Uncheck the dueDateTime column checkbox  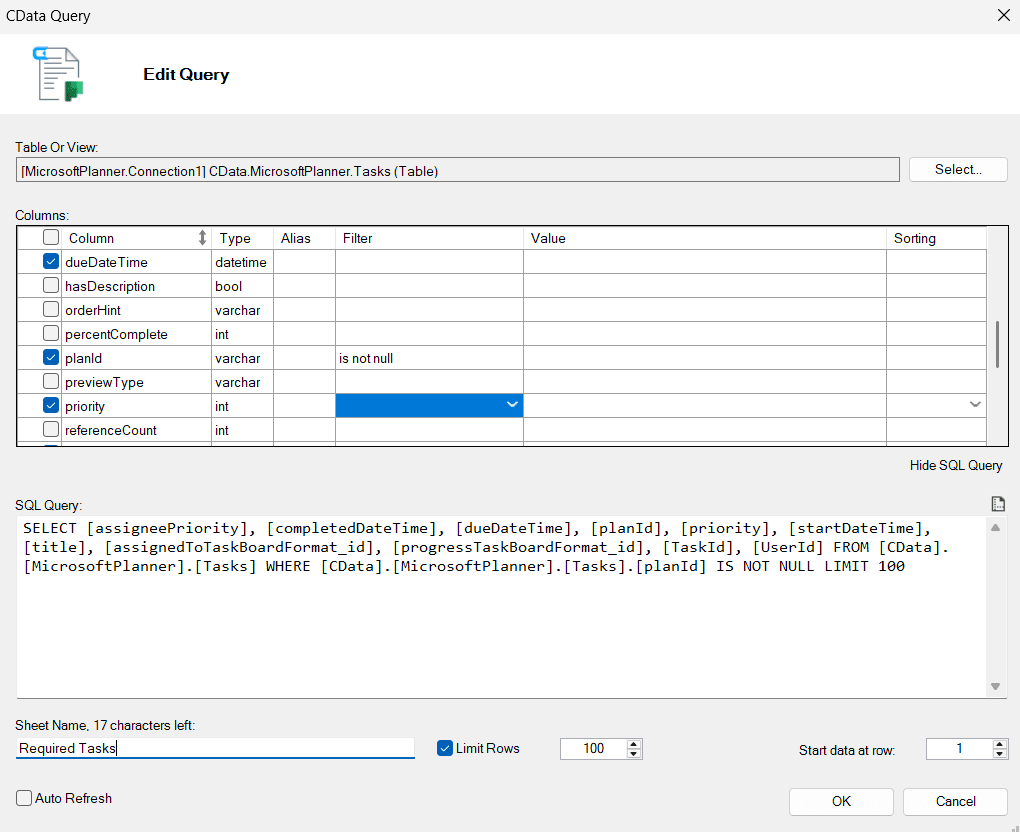51,262
